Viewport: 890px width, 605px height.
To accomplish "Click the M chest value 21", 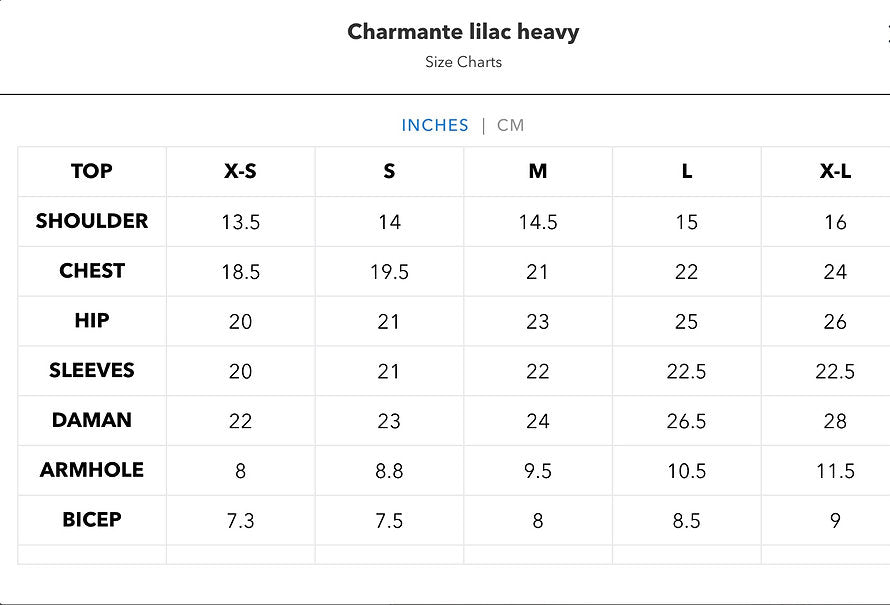I will pyautogui.click(x=538, y=272).
